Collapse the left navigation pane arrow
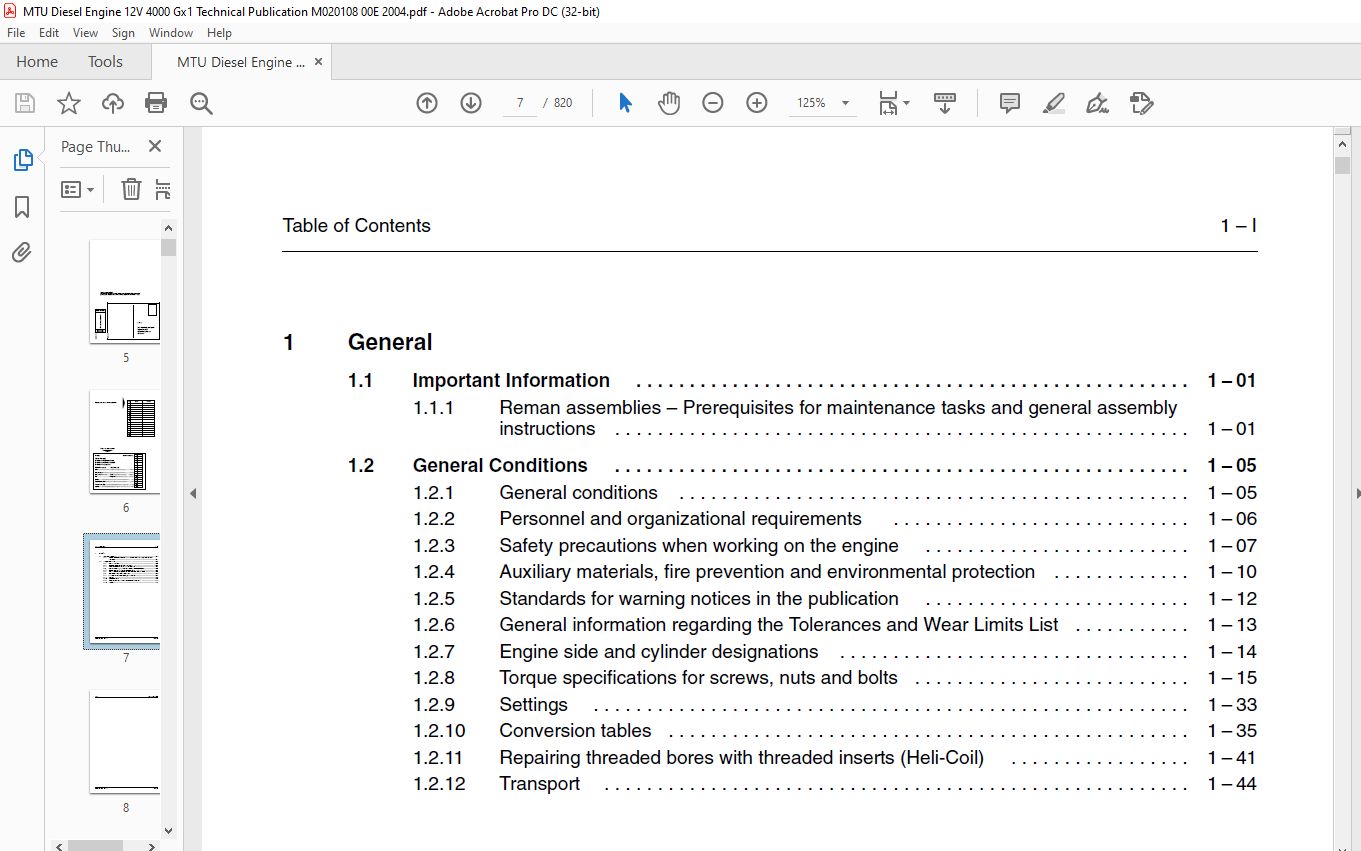Screen dimensions: 1361x851 [x=193, y=493]
